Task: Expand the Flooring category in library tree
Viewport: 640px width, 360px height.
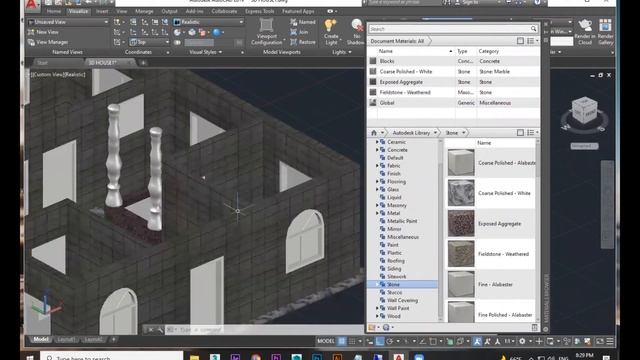Action: pyautogui.click(x=377, y=182)
